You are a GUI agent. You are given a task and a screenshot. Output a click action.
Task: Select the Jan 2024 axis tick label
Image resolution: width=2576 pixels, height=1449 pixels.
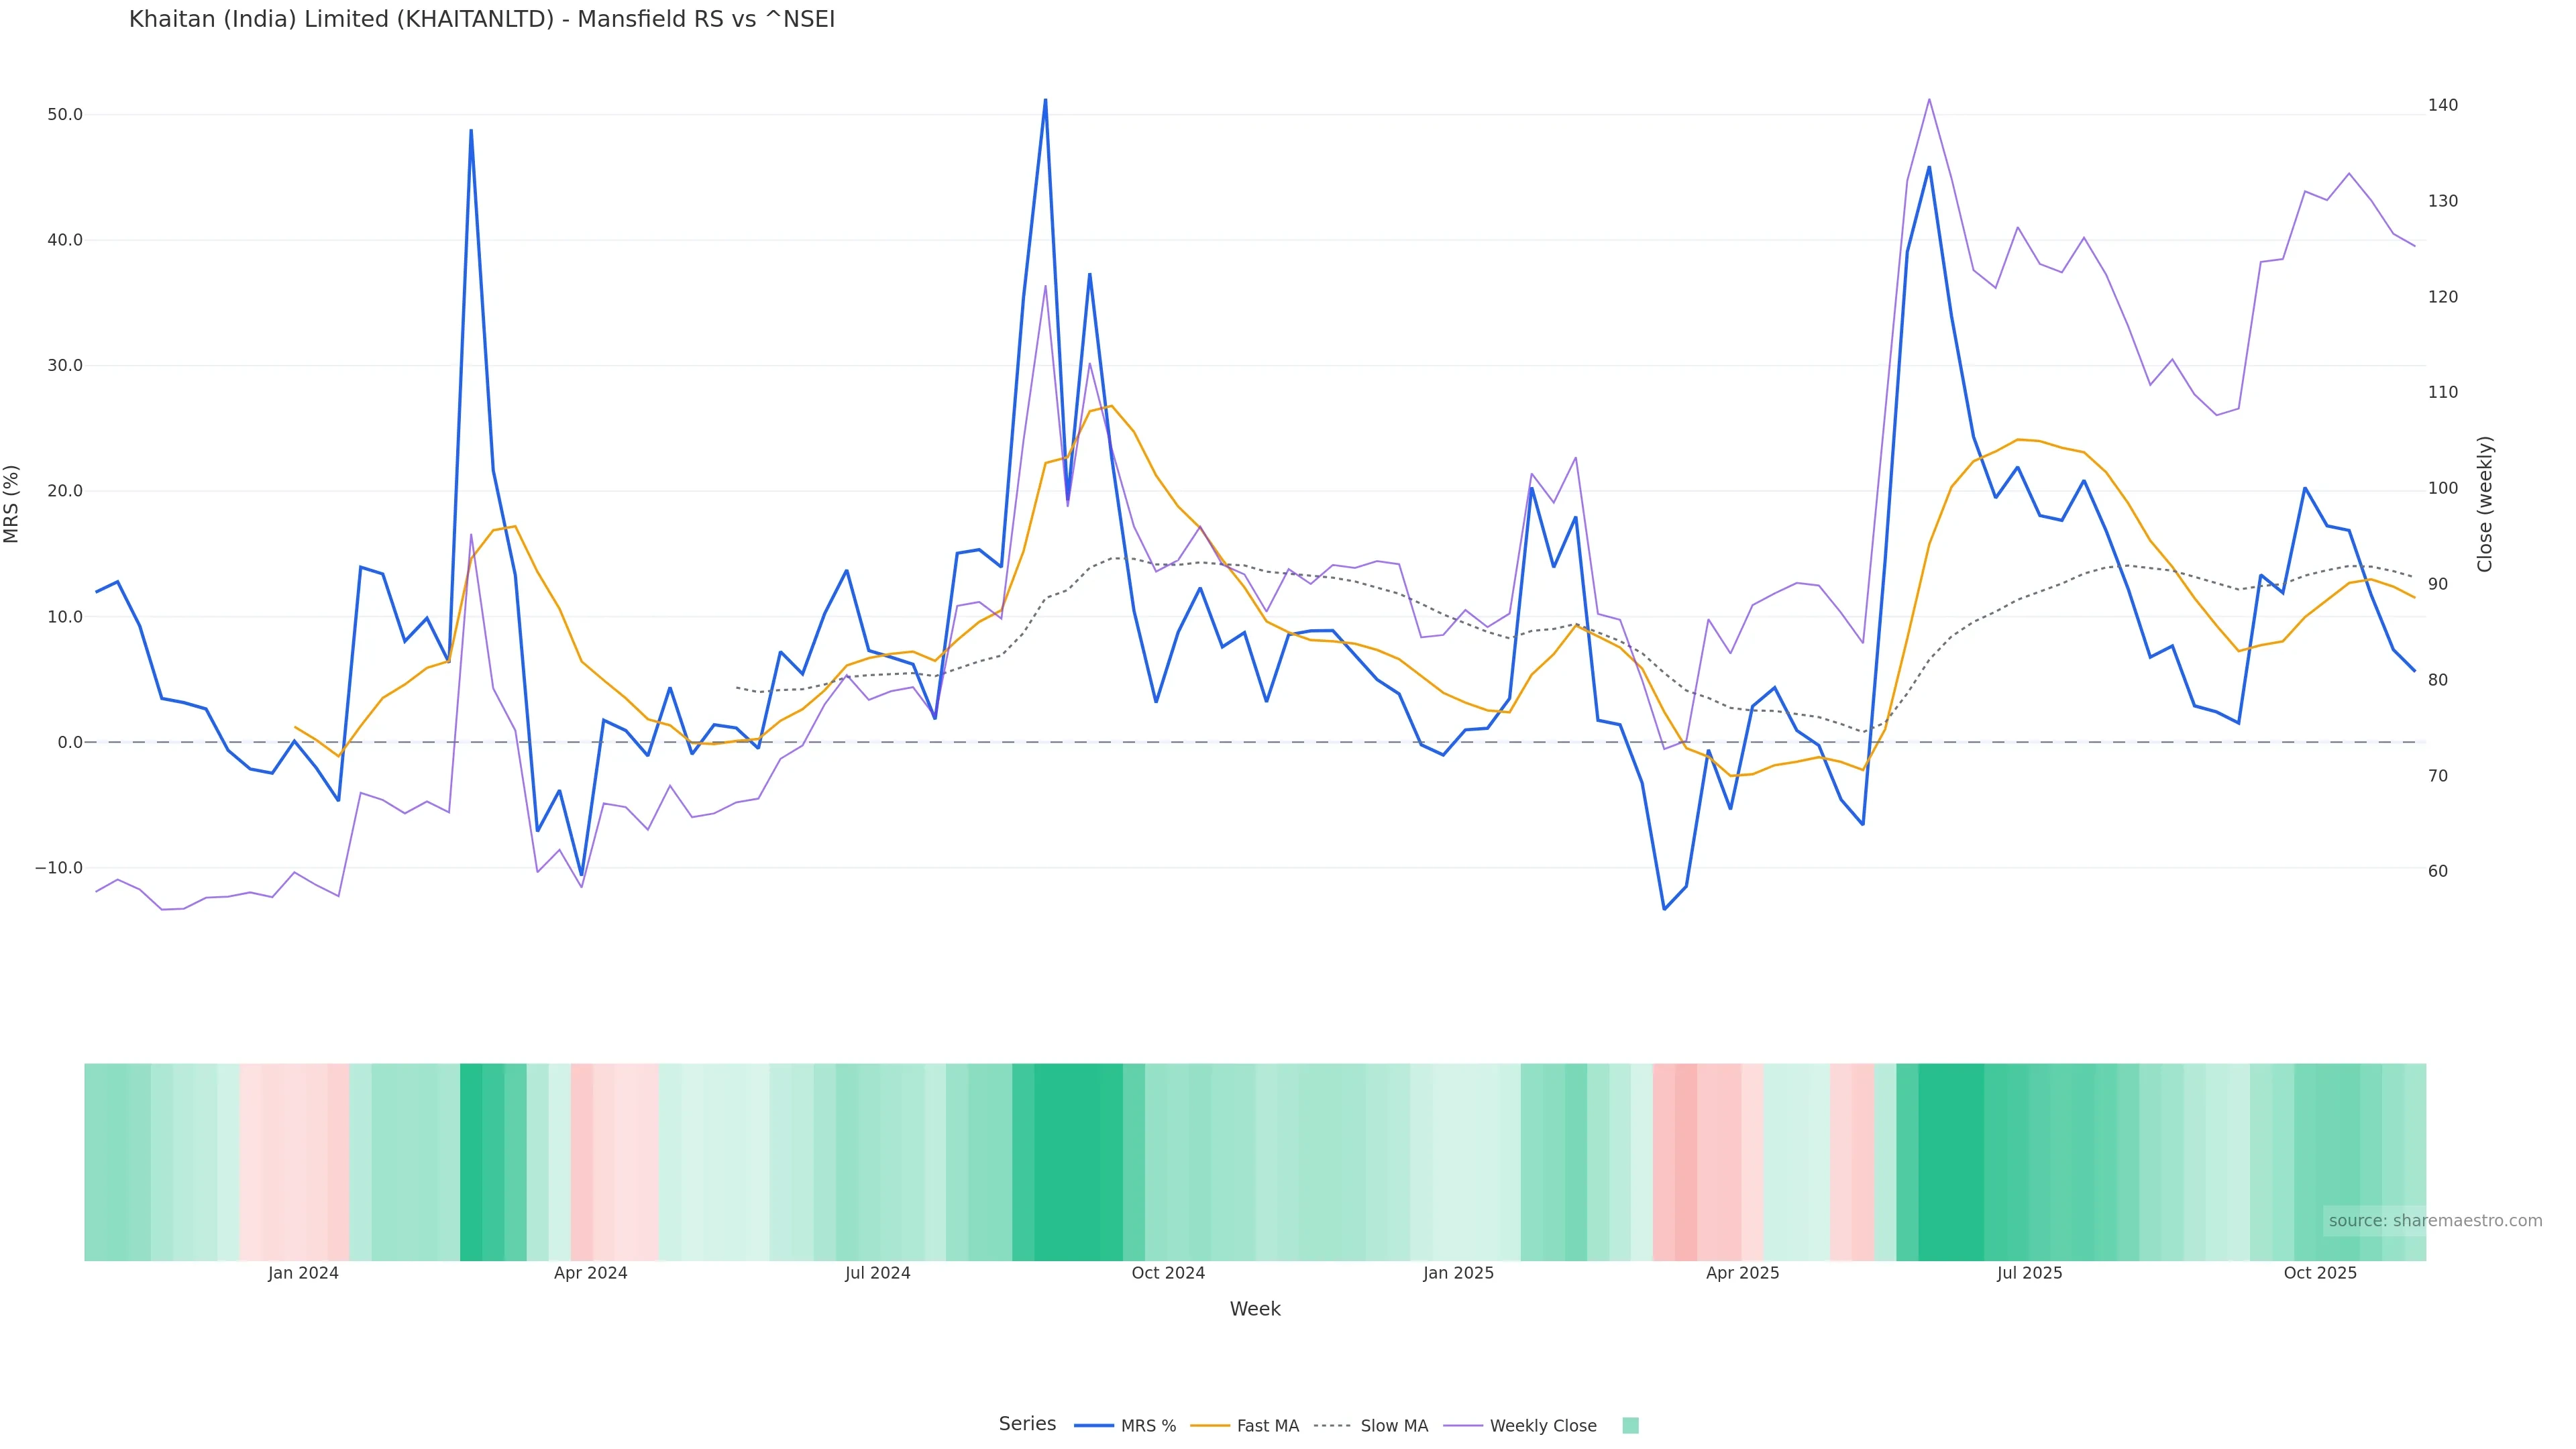303,1274
